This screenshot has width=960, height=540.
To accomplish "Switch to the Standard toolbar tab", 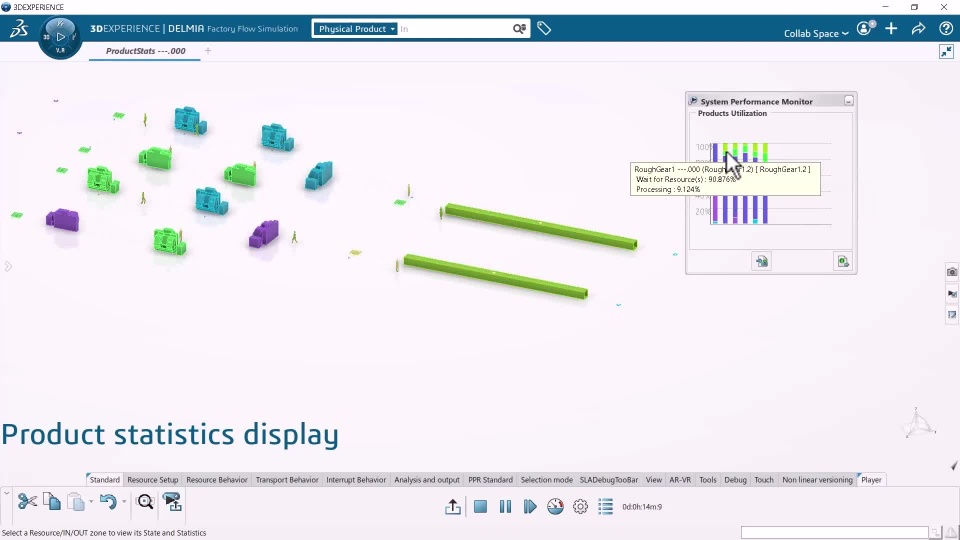I will coord(104,480).
